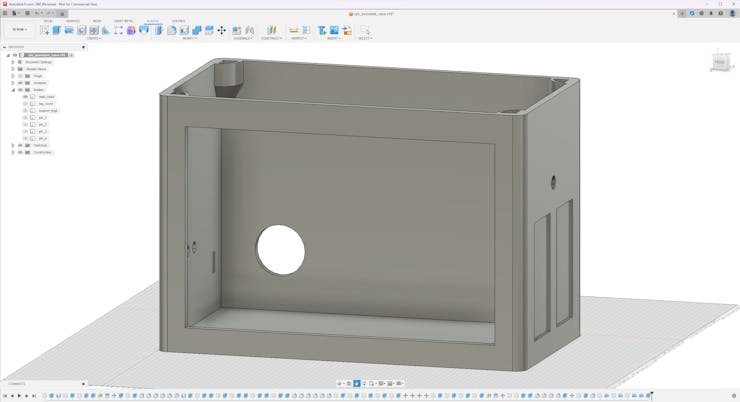Open the Joint tool in Assemble
This screenshot has width=740, height=402.
[237, 30]
